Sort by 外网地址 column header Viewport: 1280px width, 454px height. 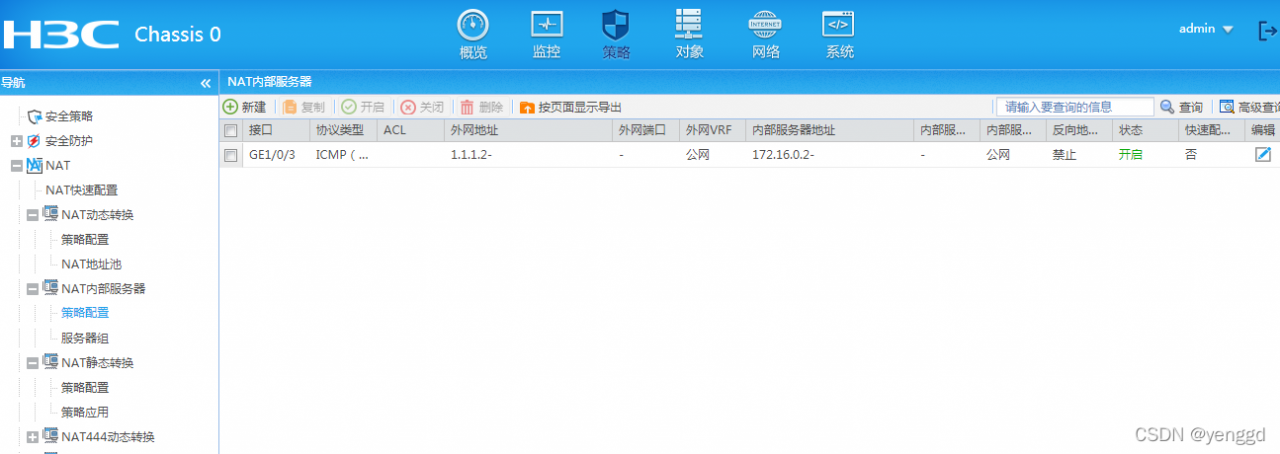click(528, 131)
